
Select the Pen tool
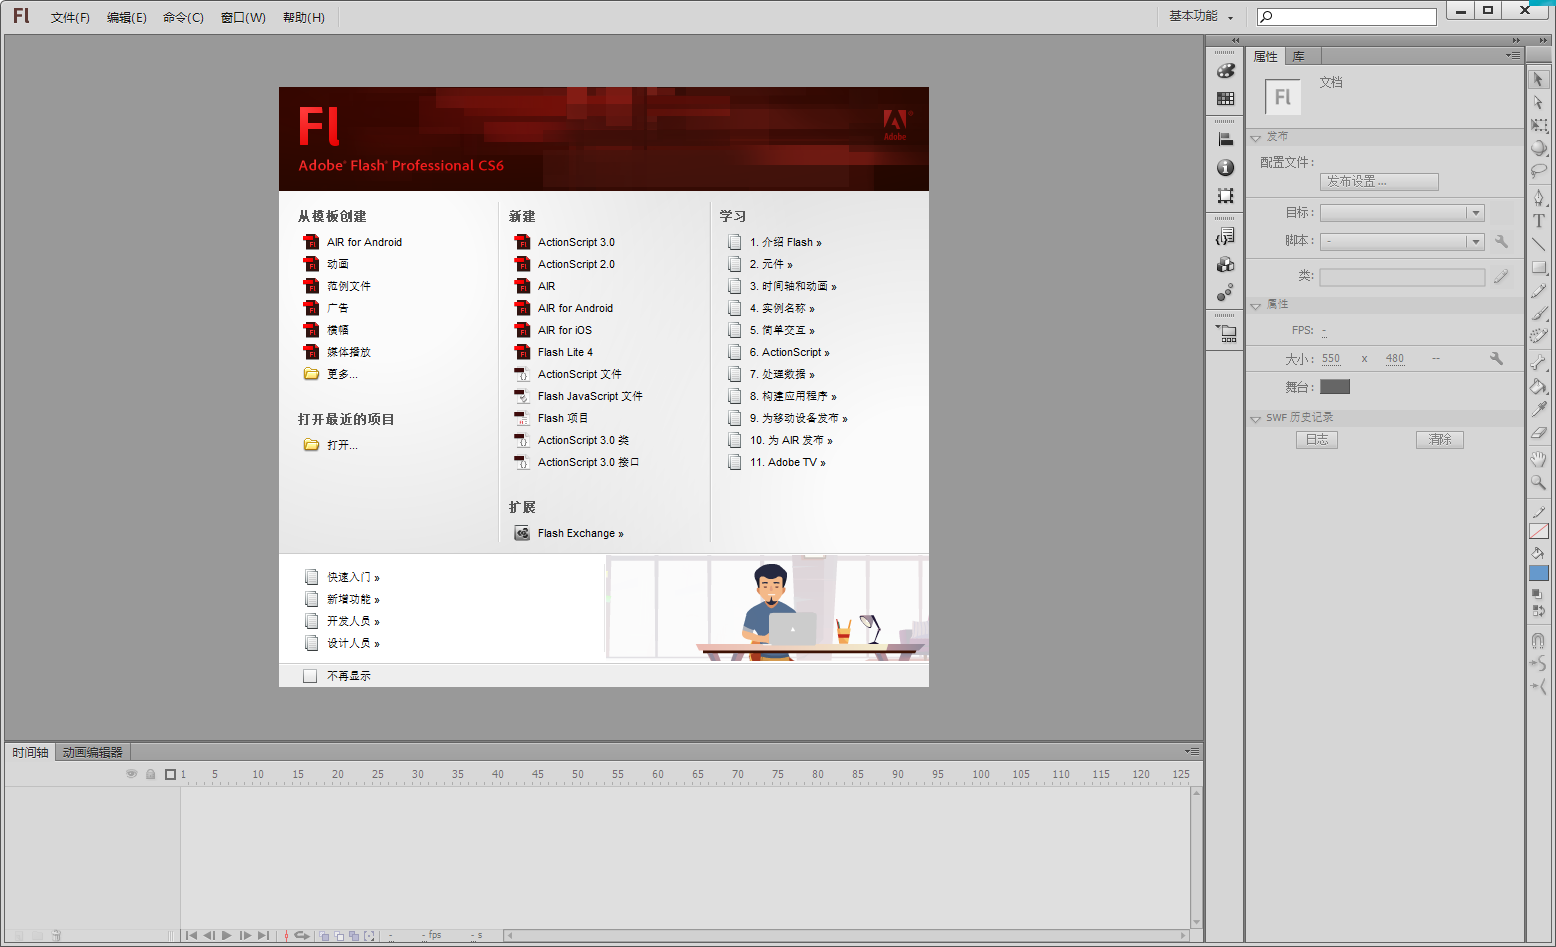(1539, 198)
